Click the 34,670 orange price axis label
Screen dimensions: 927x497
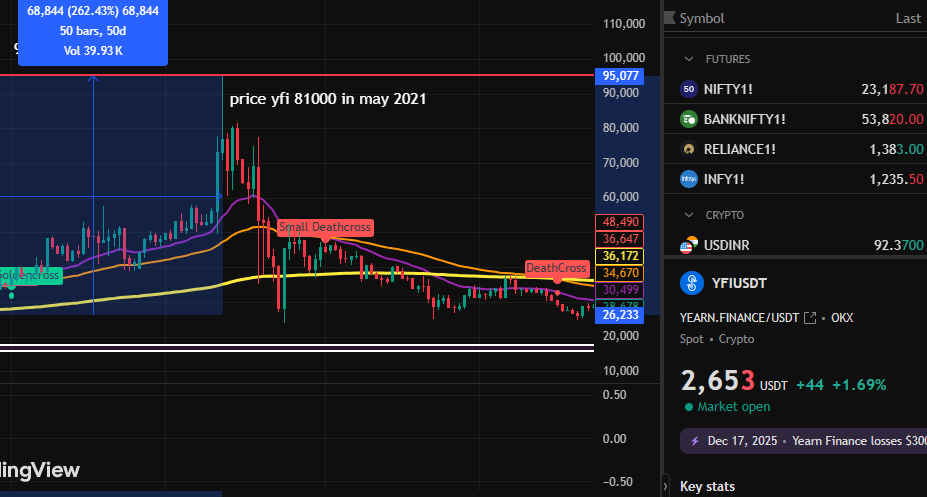click(620, 273)
